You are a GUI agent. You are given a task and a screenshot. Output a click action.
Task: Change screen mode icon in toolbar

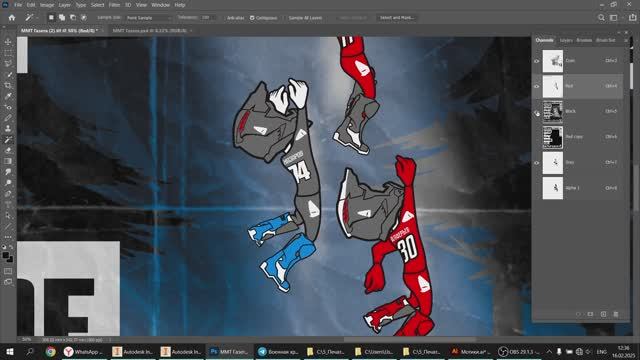click(8, 282)
